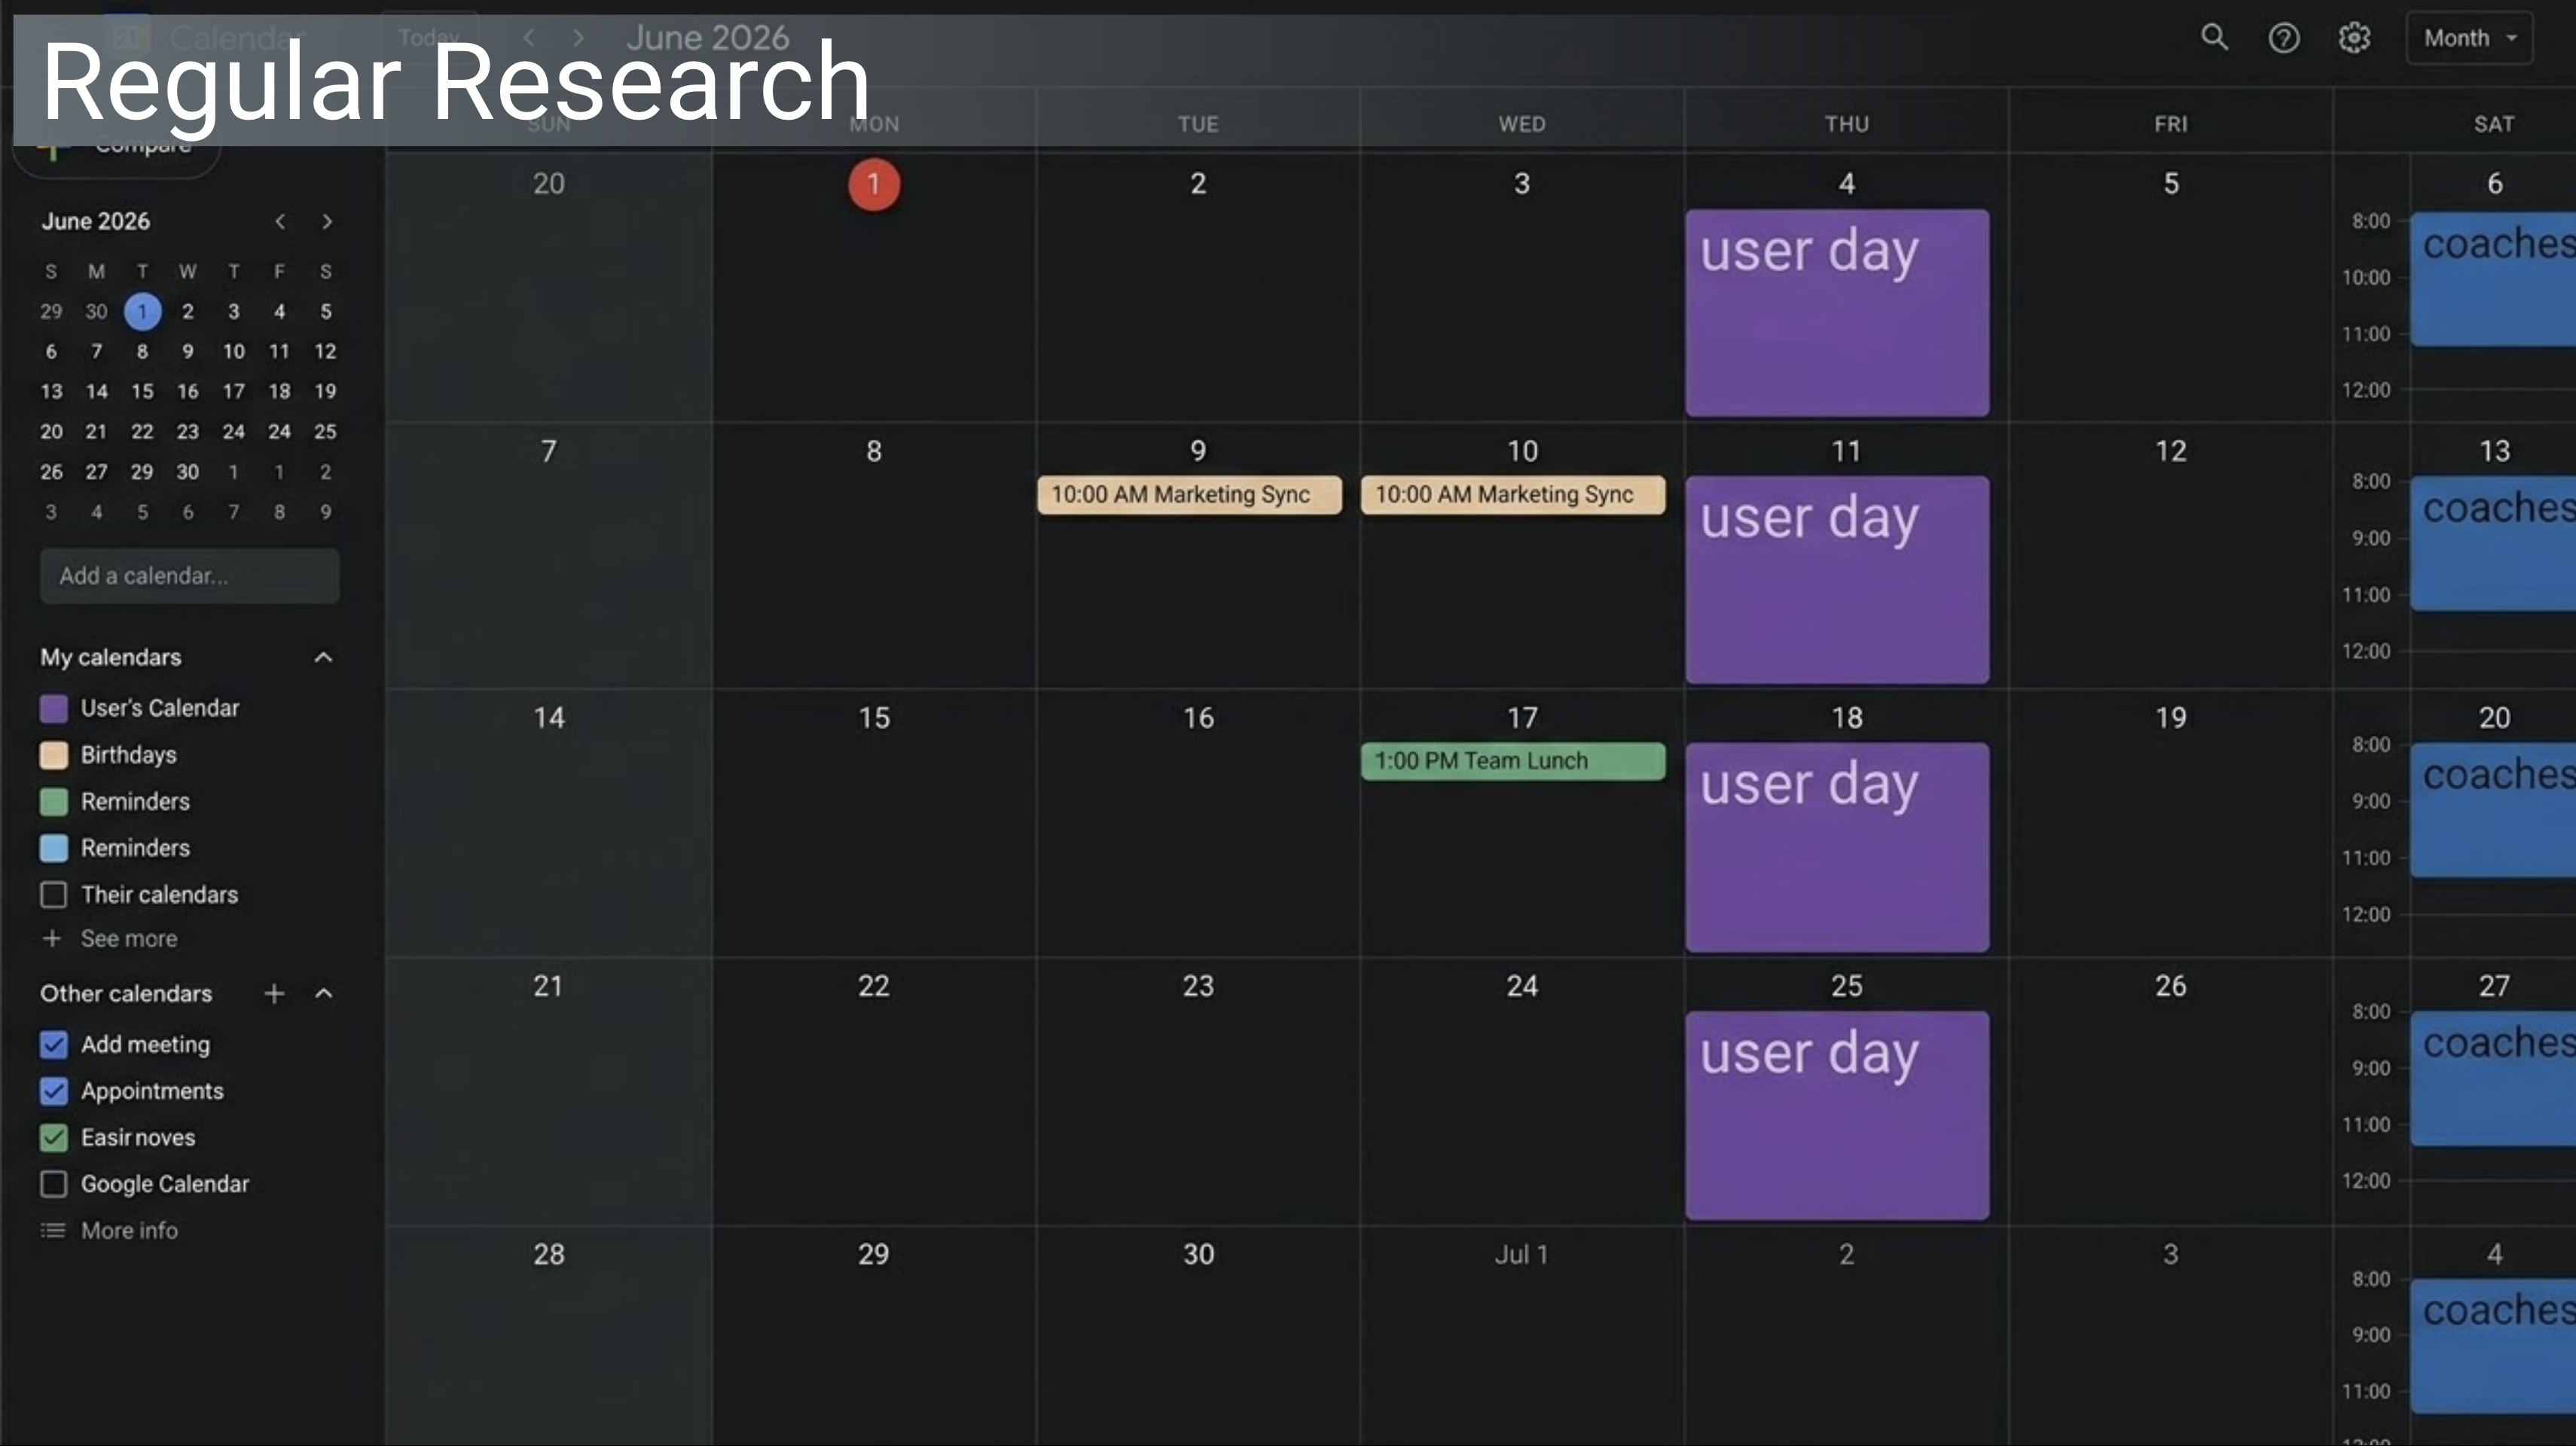2576x1446 pixels.
Task: Click the plus icon beside See more
Action: [x=52, y=938]
